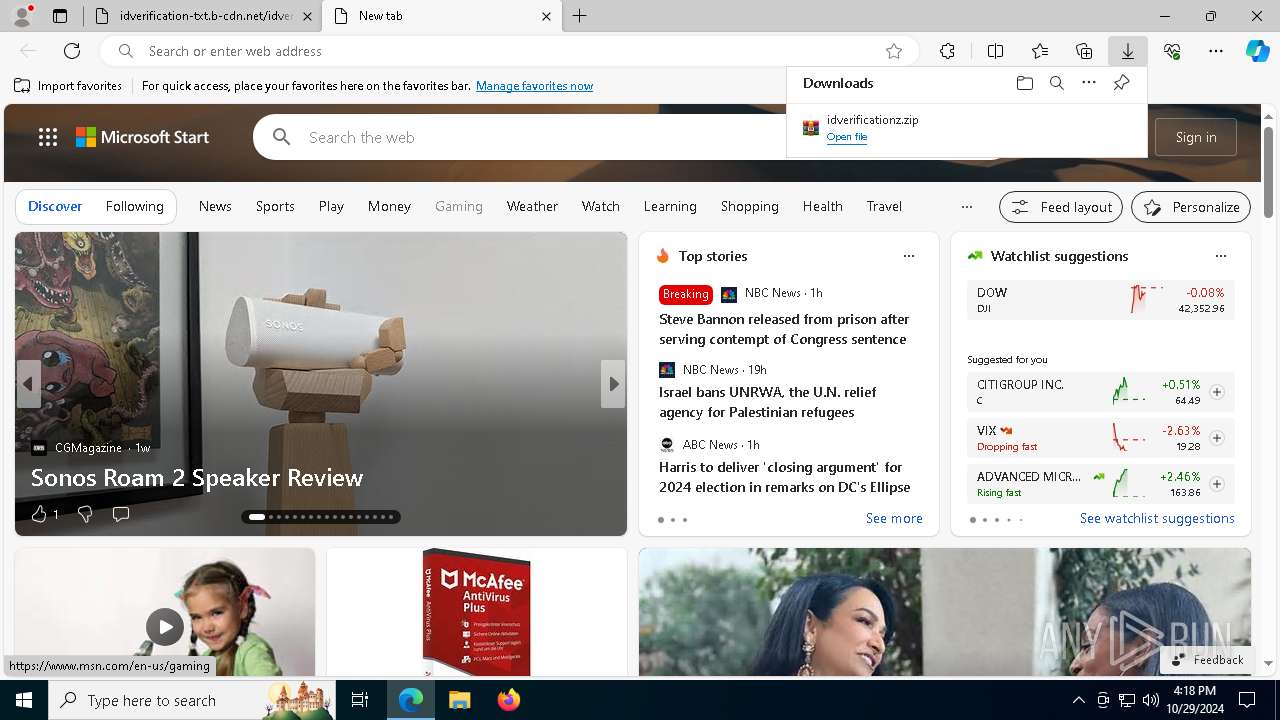The width and height of the screenshot is (1280, 720).
Task: Expand more feed categories ellipsis
Action: (966, 207)
